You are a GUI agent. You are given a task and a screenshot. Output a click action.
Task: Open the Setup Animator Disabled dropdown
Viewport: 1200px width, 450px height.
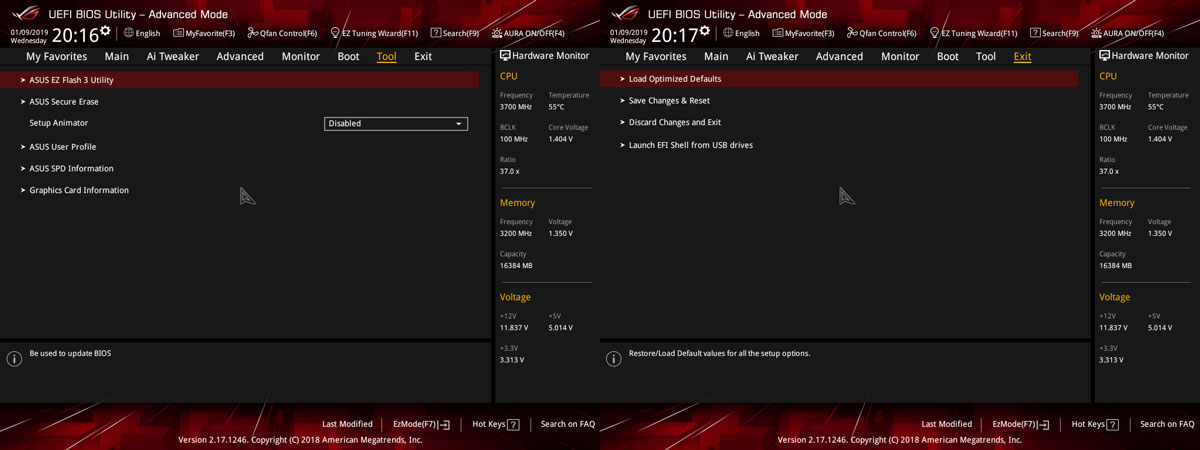point(396,124)
